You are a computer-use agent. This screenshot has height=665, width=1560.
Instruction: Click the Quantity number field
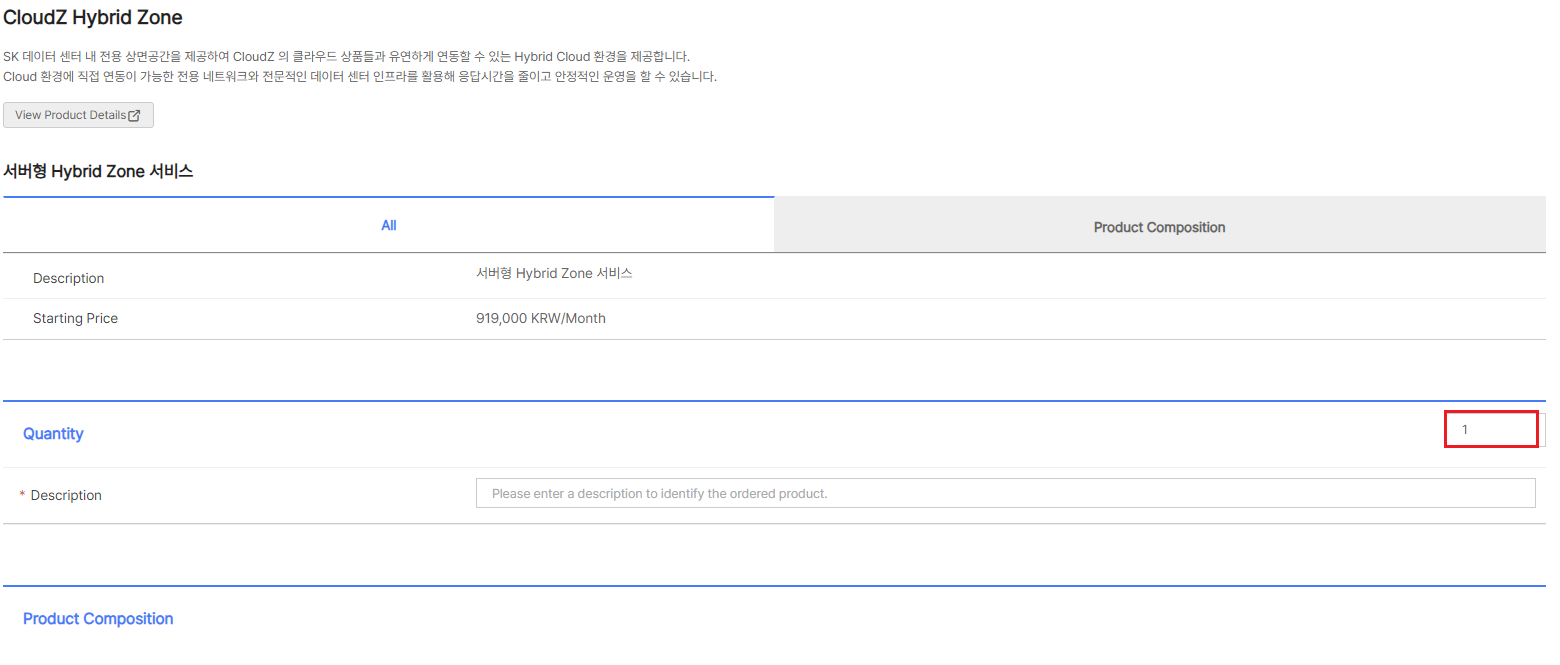coord(1491,429)
